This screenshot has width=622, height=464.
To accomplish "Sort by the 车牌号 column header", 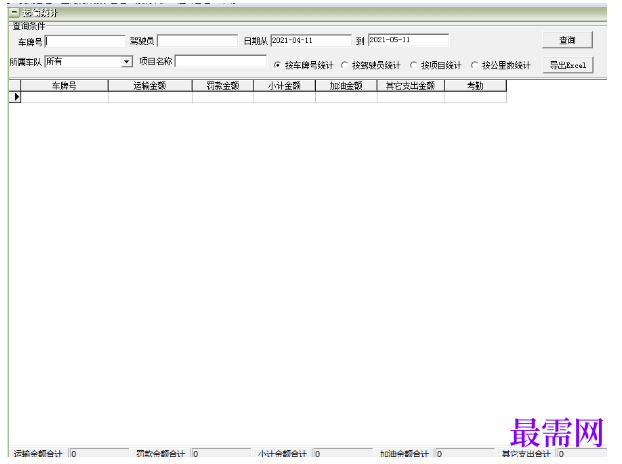I will point(65,85).
